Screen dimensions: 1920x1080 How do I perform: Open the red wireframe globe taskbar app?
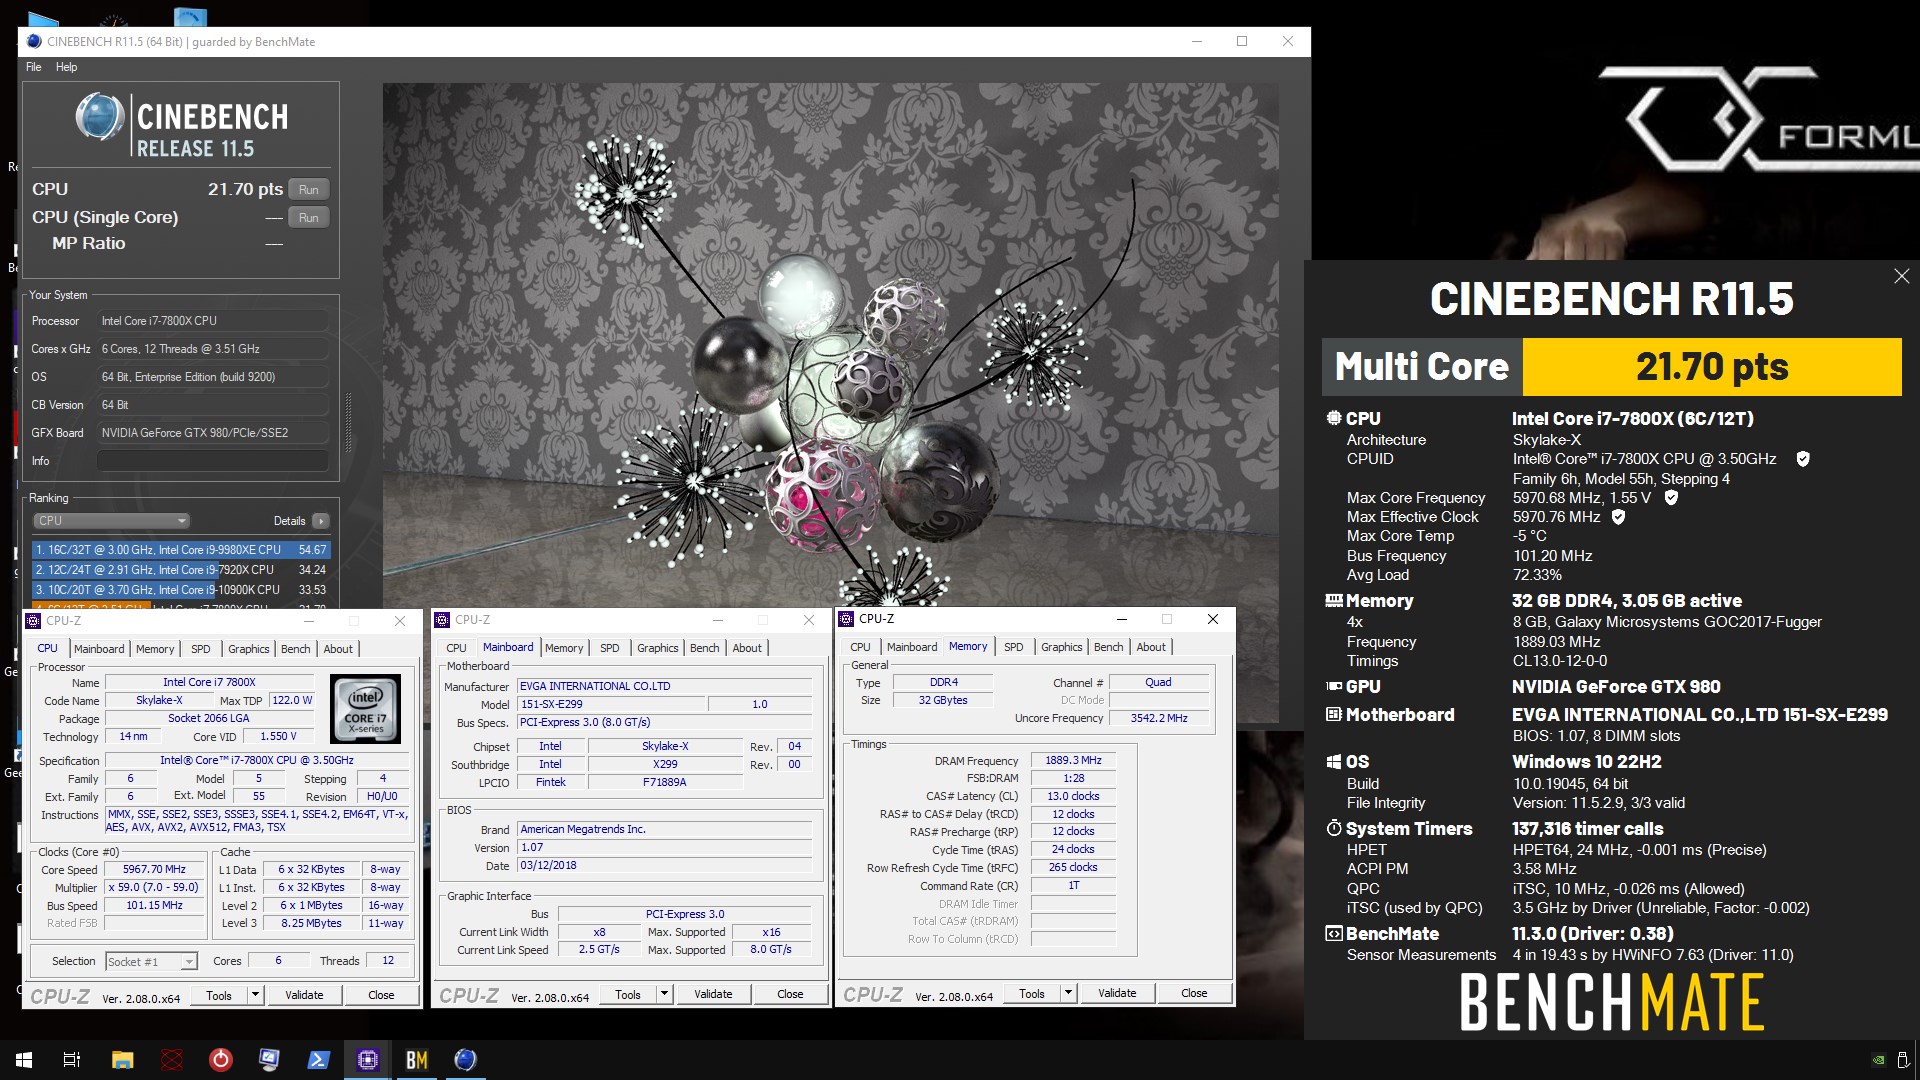click(x=172, y=1060)
